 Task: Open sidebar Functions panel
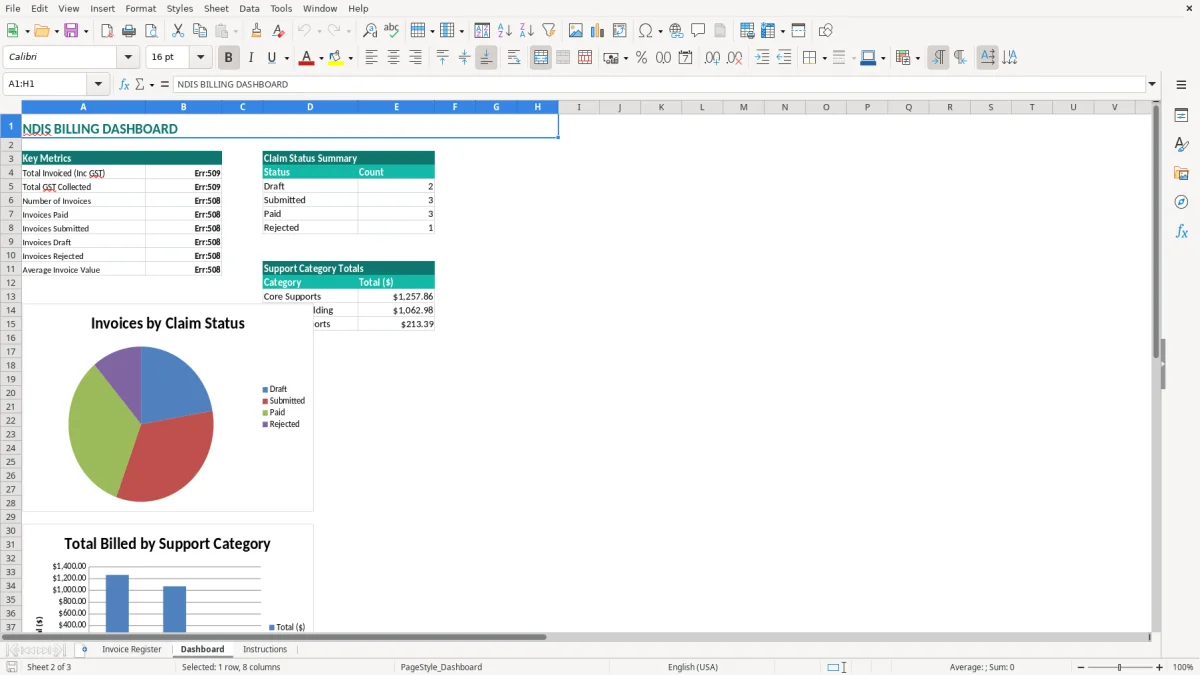(x=1181, y=232)
